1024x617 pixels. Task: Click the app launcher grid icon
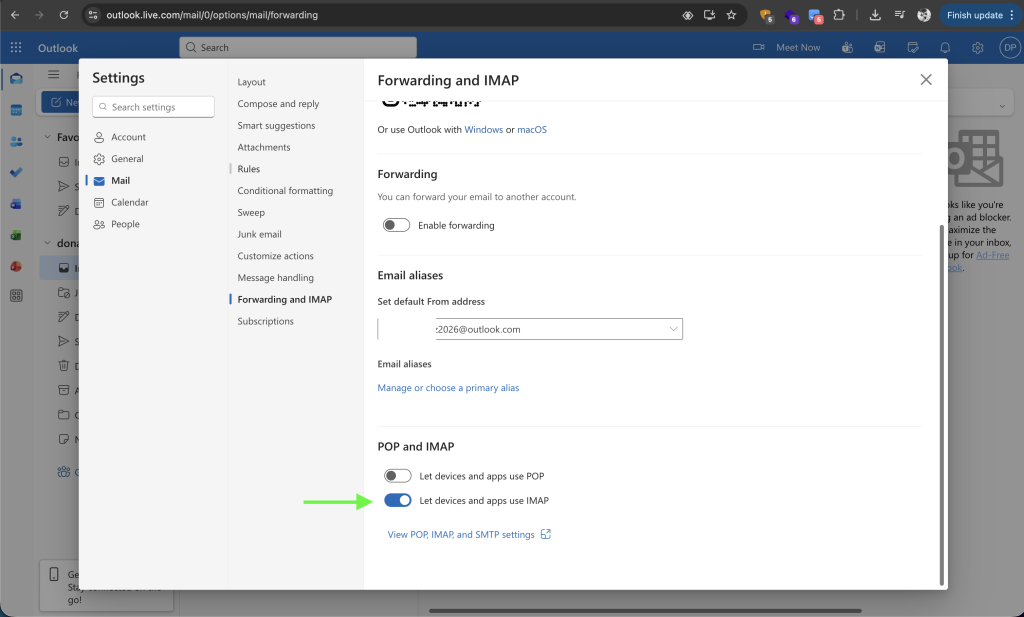click(x=14, y=47)
